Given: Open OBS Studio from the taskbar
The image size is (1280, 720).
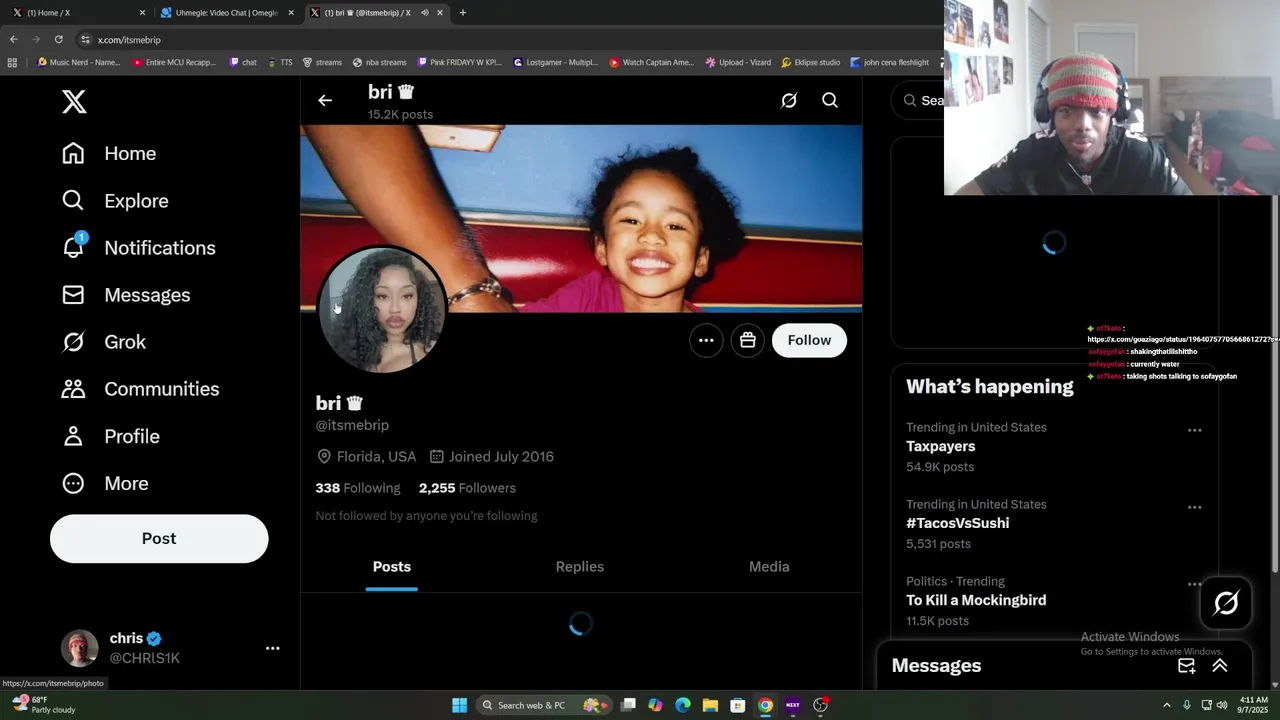Looking at the screenshot, I should pos(820,705).
